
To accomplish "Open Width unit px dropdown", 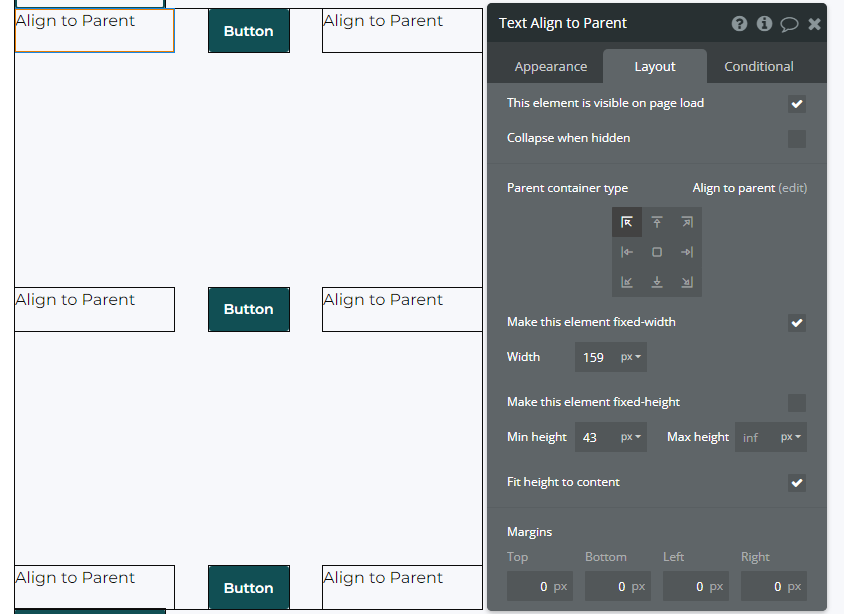I will (x=631, y=357).
